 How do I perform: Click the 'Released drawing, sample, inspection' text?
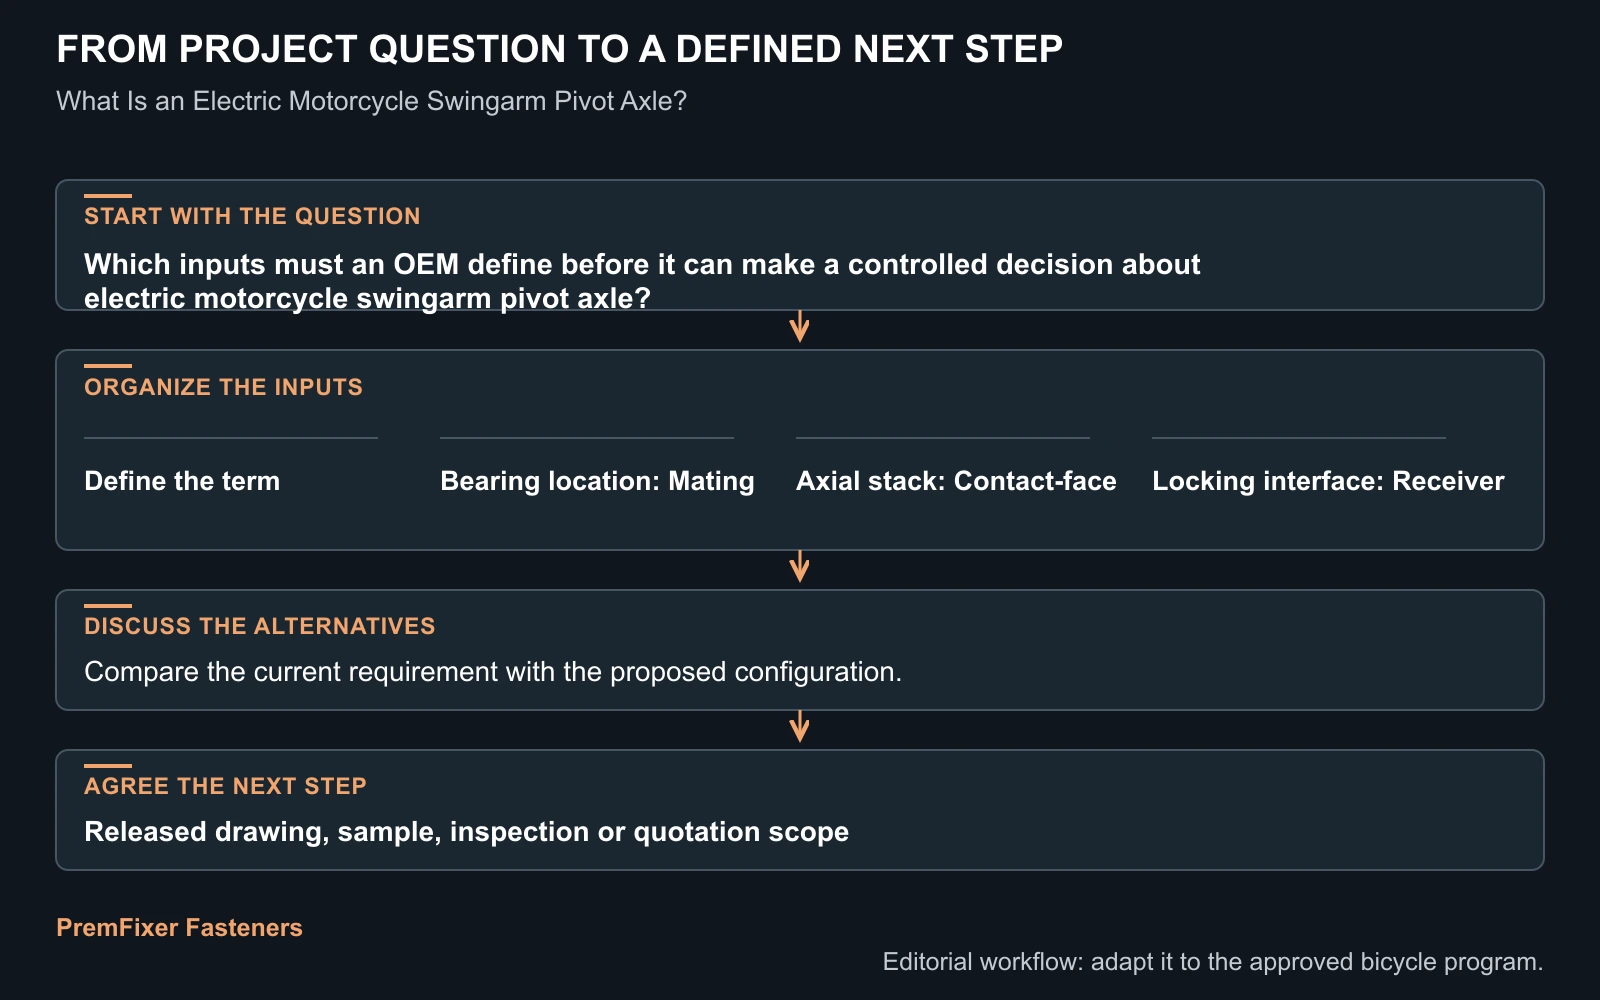point(466,832)
